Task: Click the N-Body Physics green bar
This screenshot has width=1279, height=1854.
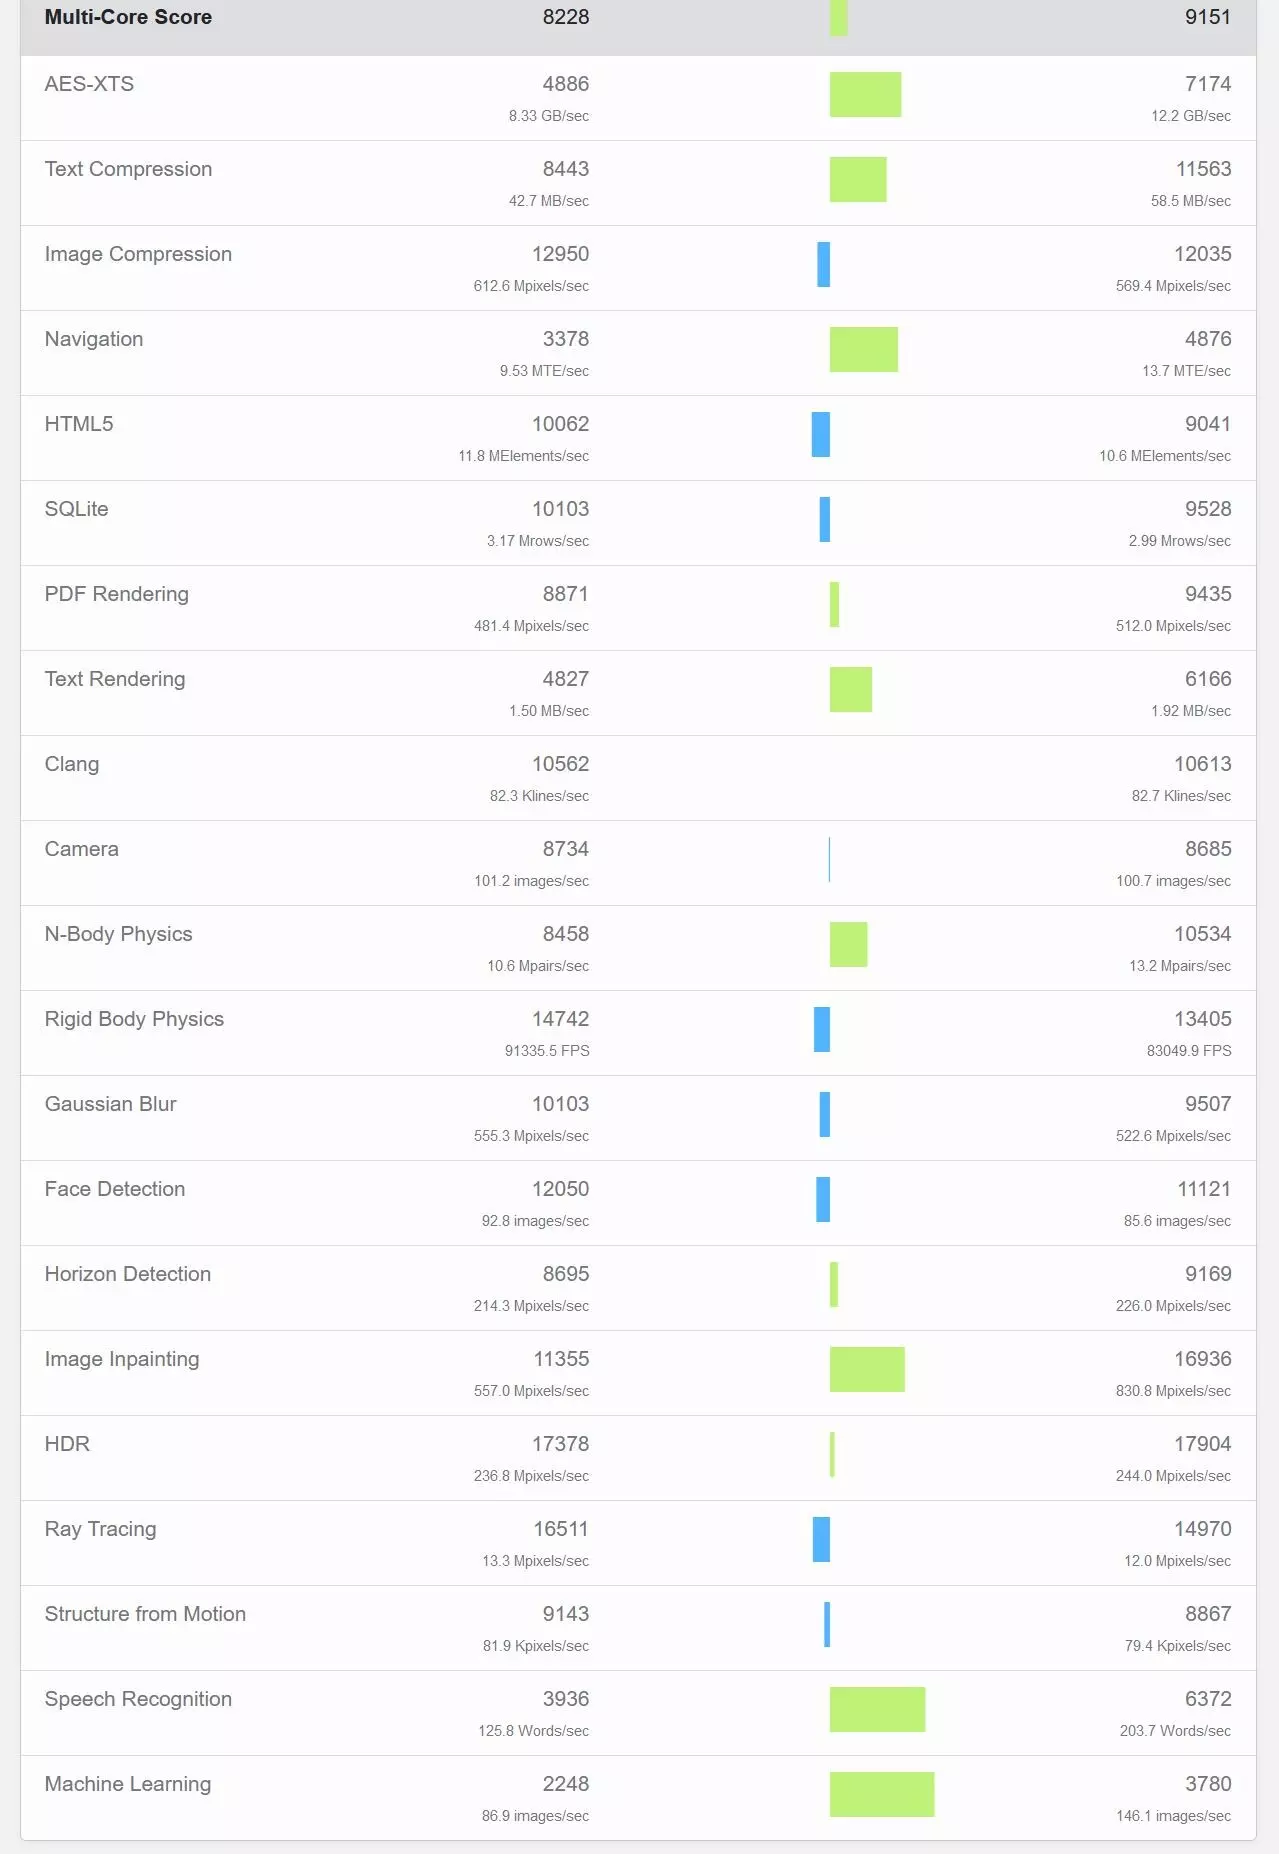Action: tap(848, 944)
